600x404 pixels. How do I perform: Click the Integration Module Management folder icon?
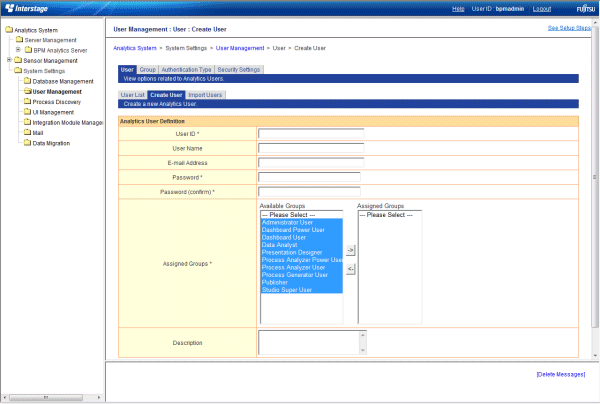tap(27, 122)
